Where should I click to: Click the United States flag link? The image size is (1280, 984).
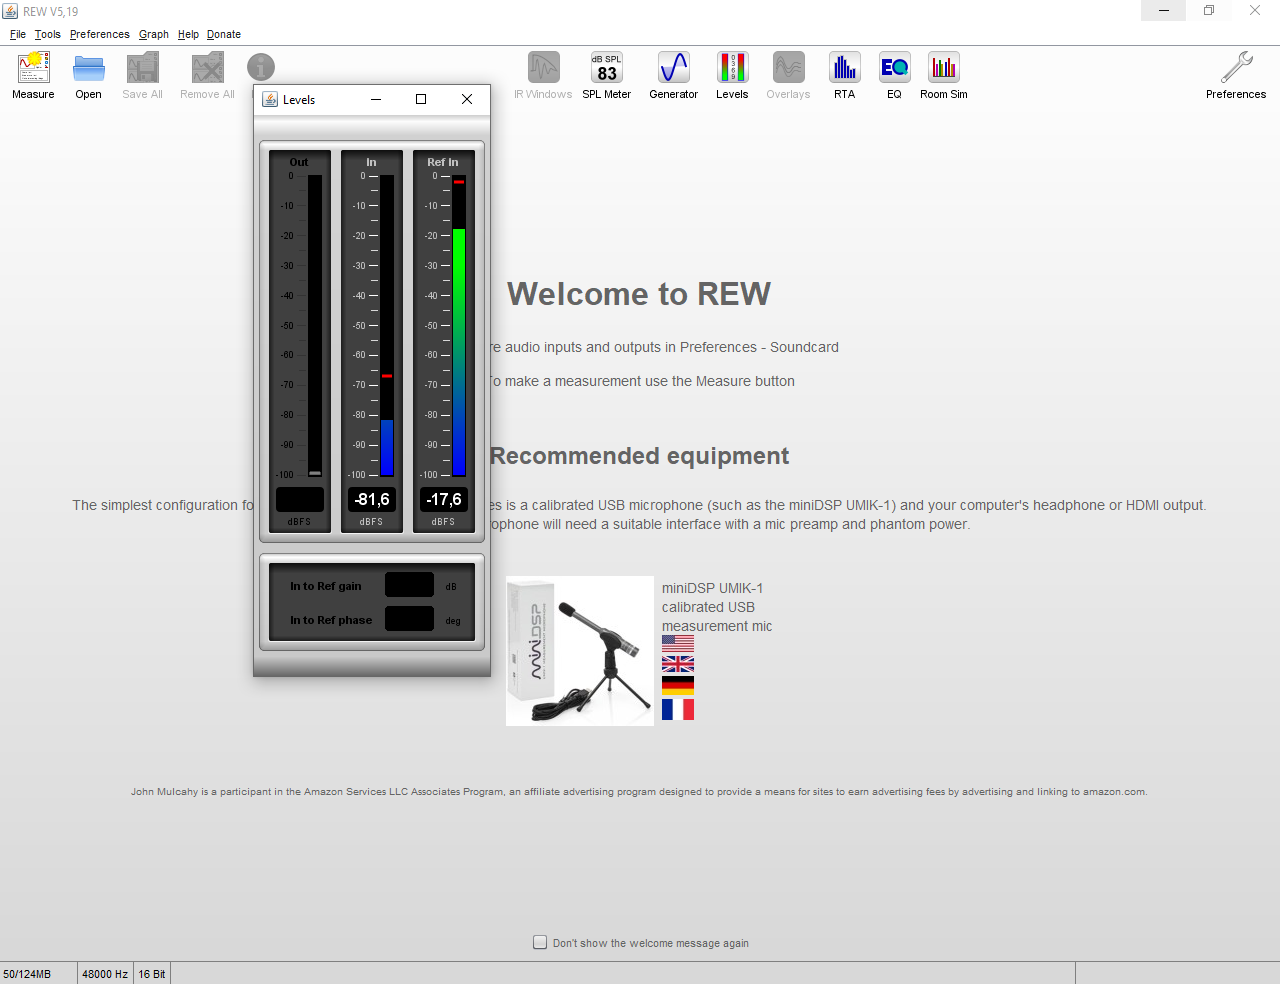(x=678, y=643)
